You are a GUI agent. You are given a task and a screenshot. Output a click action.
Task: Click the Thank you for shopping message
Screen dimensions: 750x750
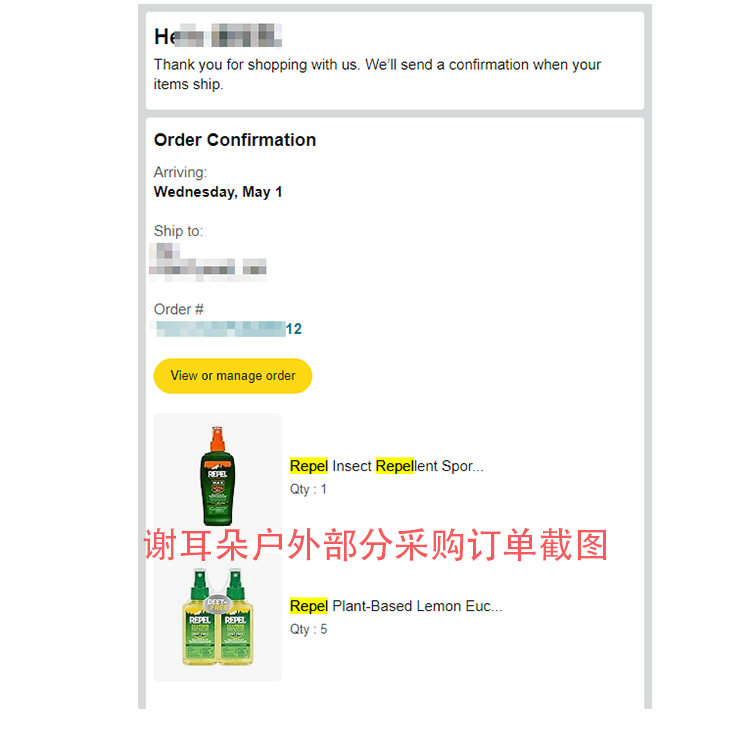tap(377, 74)
